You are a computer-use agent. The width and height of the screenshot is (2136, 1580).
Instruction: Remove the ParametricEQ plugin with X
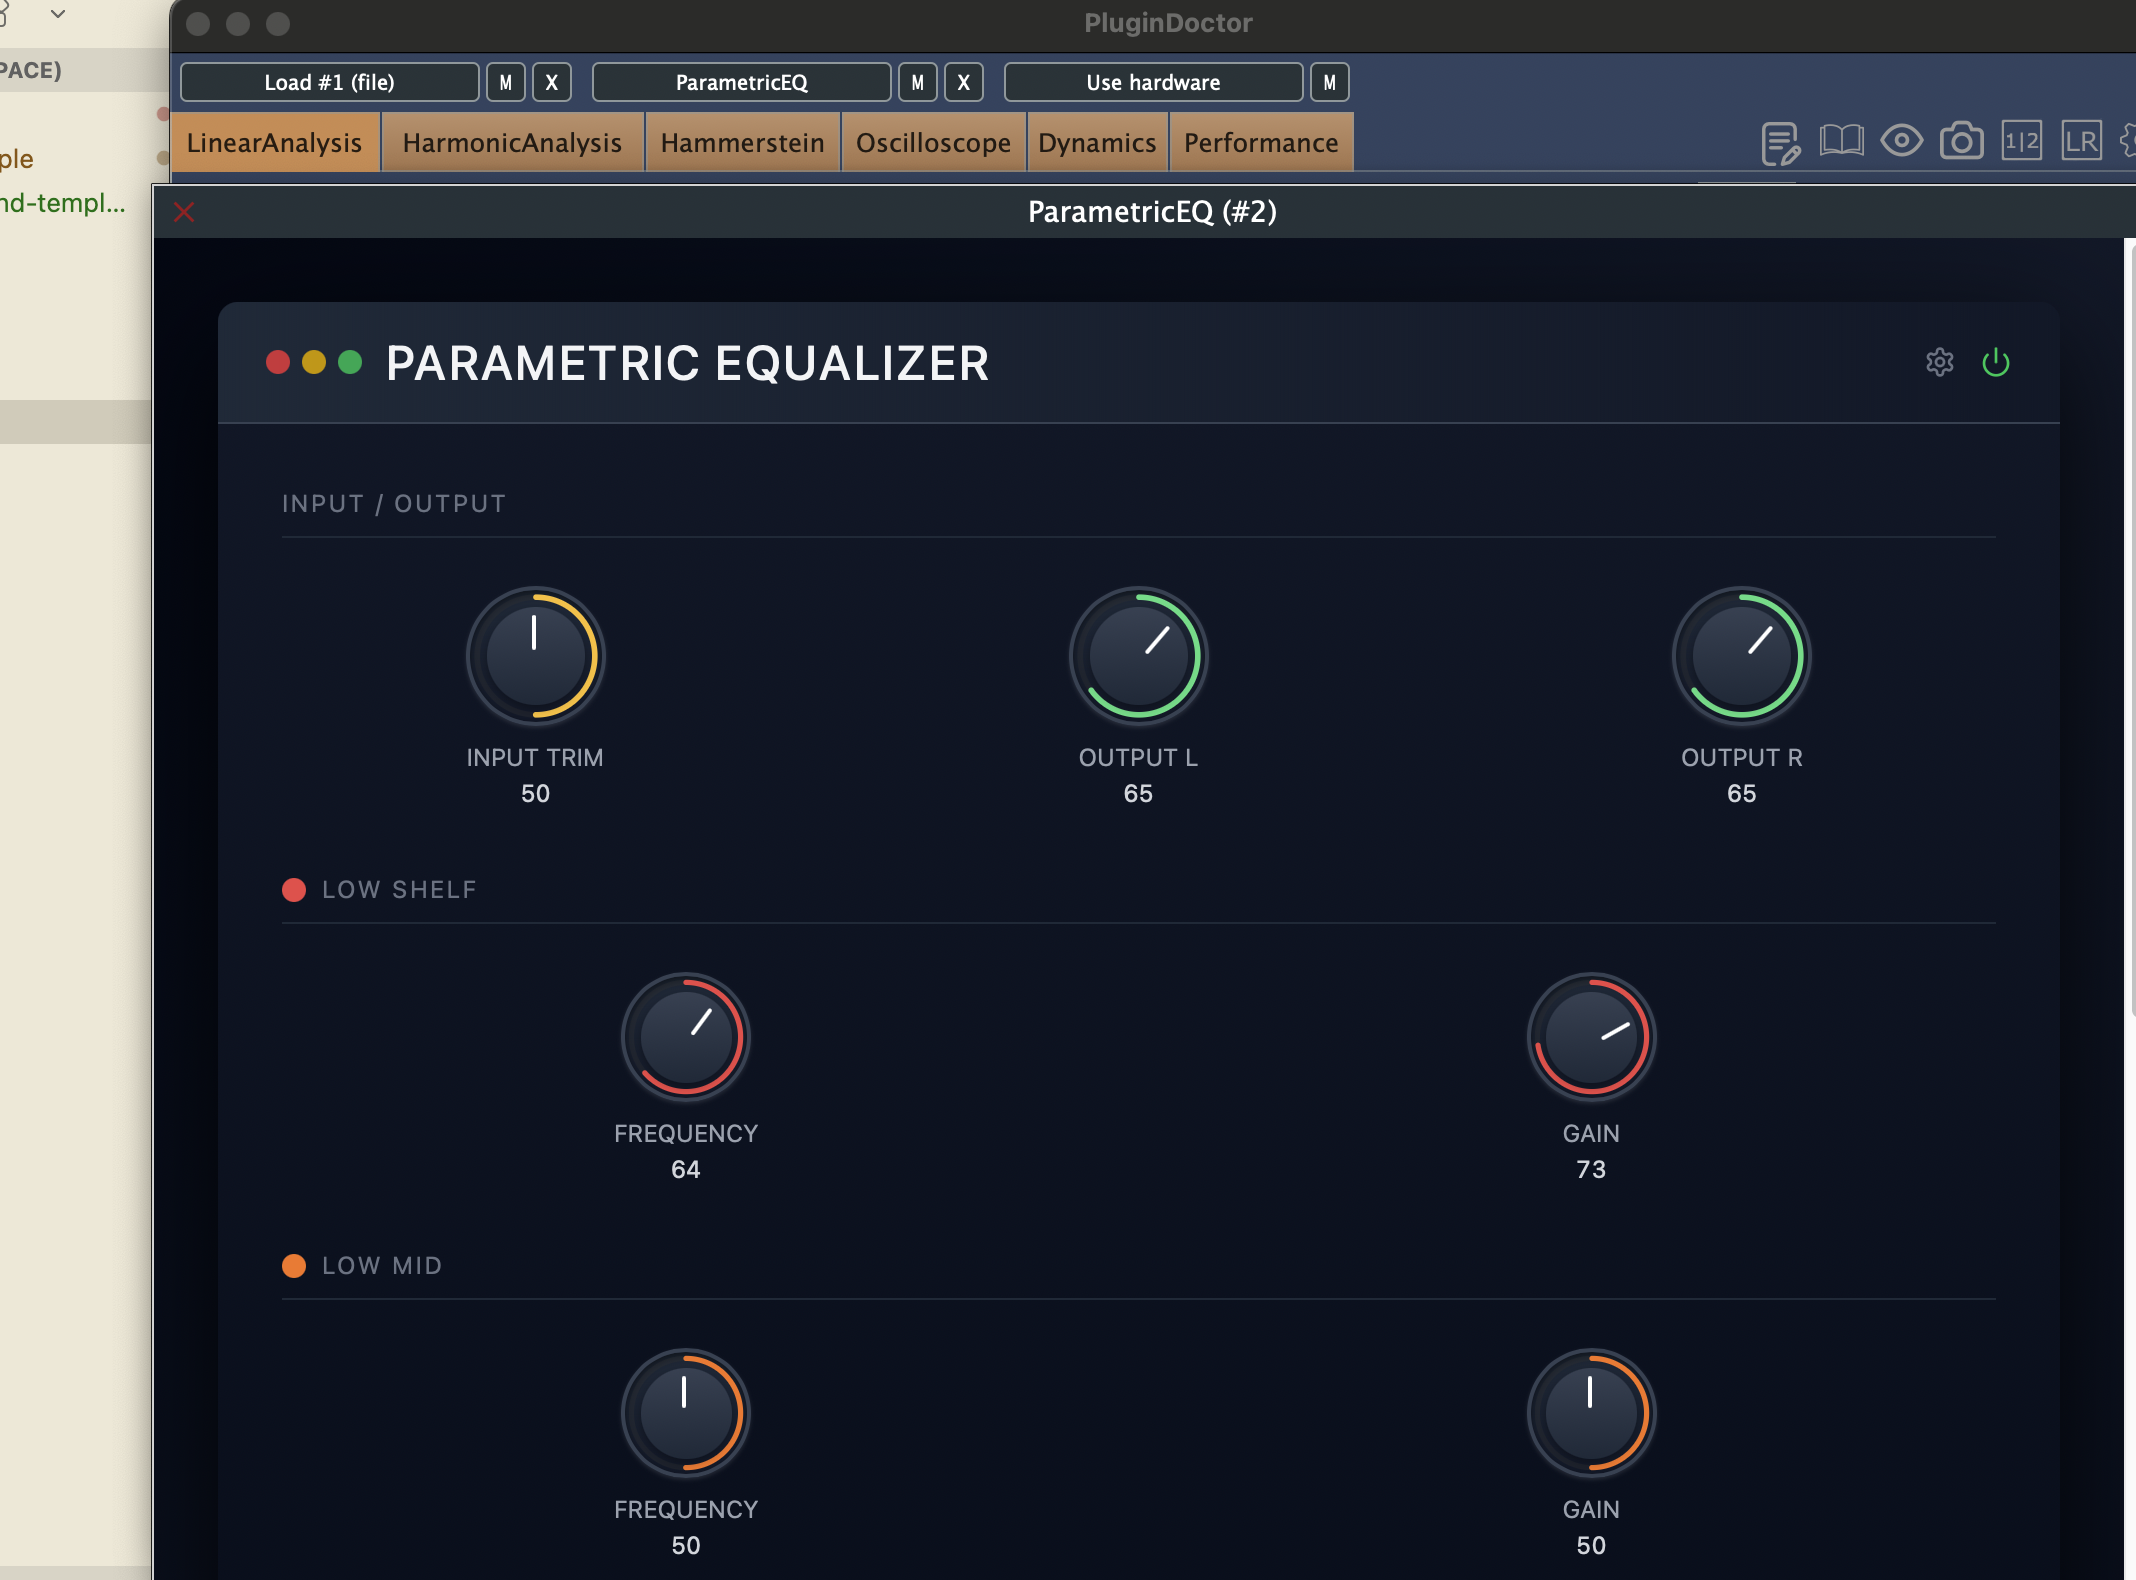click(x=963, y=82)
